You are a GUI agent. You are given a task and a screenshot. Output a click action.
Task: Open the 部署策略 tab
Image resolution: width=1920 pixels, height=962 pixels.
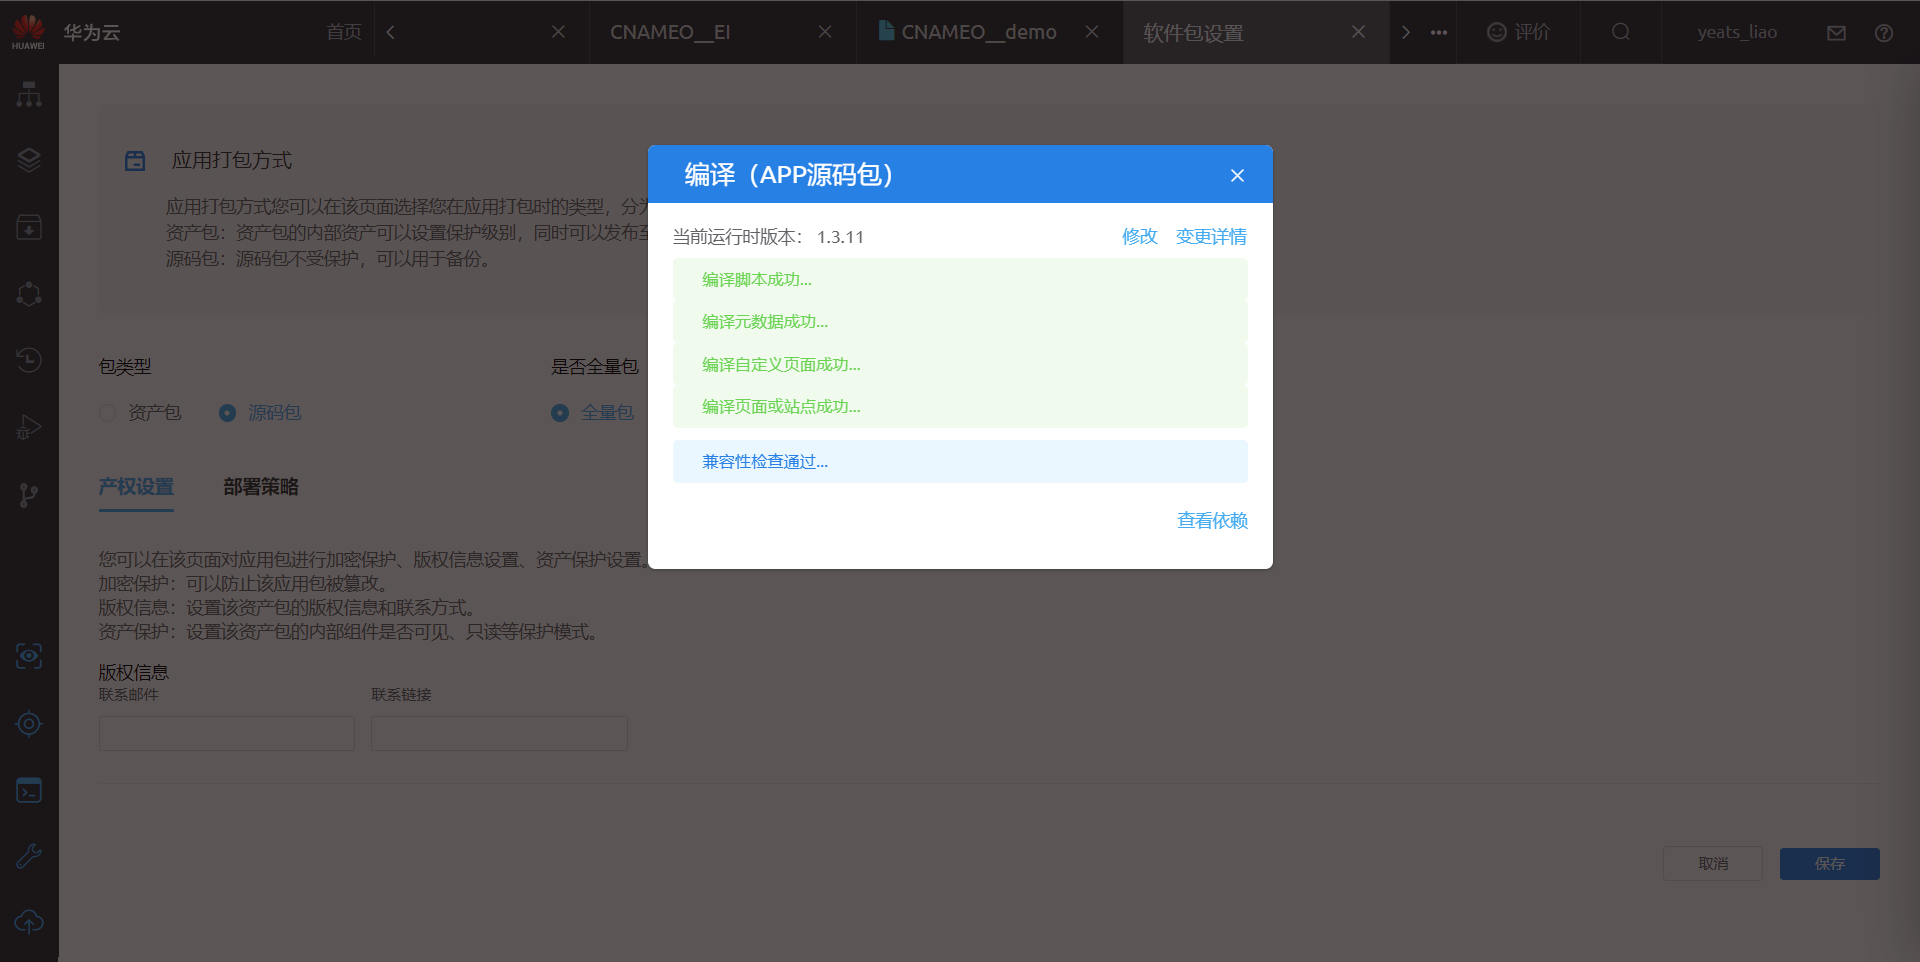click(261, 487)
